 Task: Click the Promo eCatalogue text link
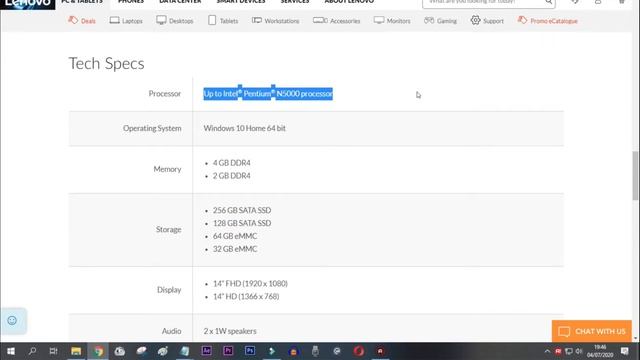tap(554, 21)
